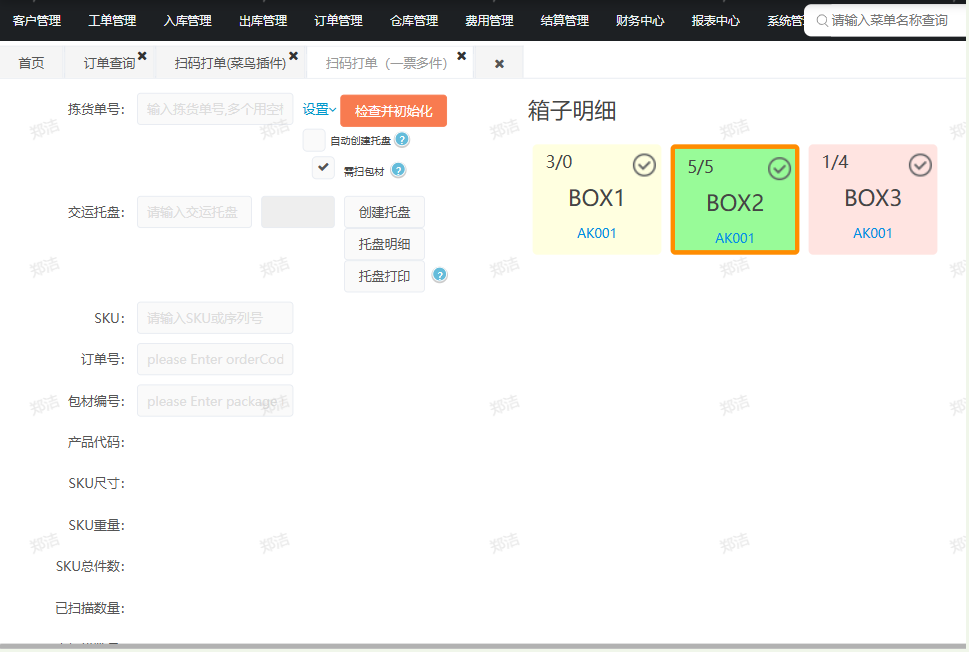Open the 出库管理 menu
The width and height of the screenshot is (969, 652).
[x=263, y=21]
